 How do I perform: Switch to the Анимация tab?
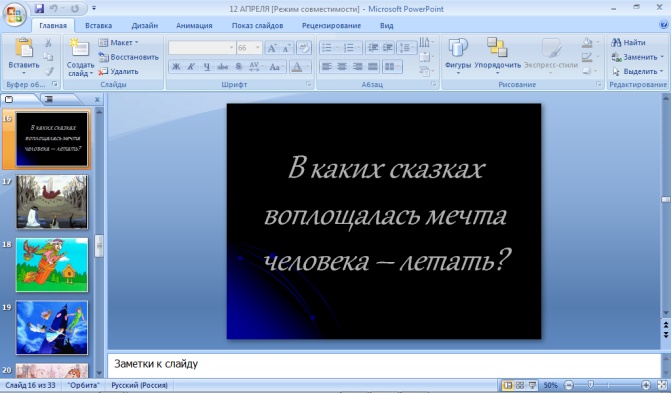[194, 26]
